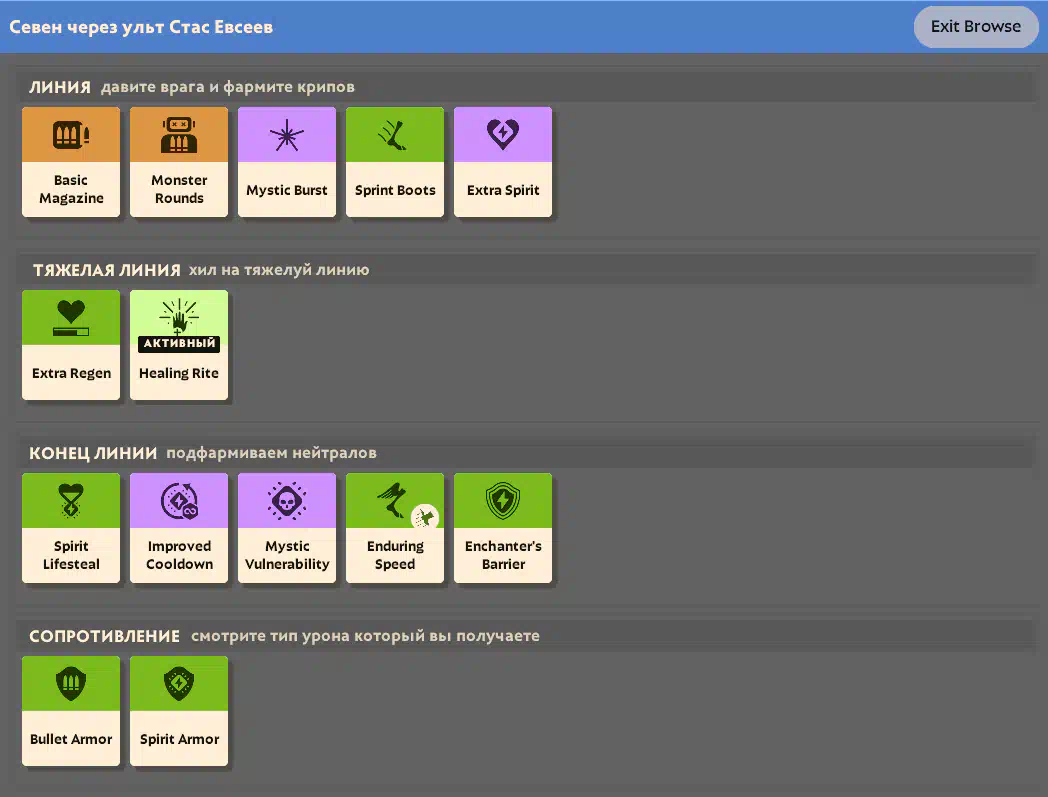Viewport: 1048px width, 797px height.
Task: Click the Monster Rounds item icon
Action: tap(178, 134)
